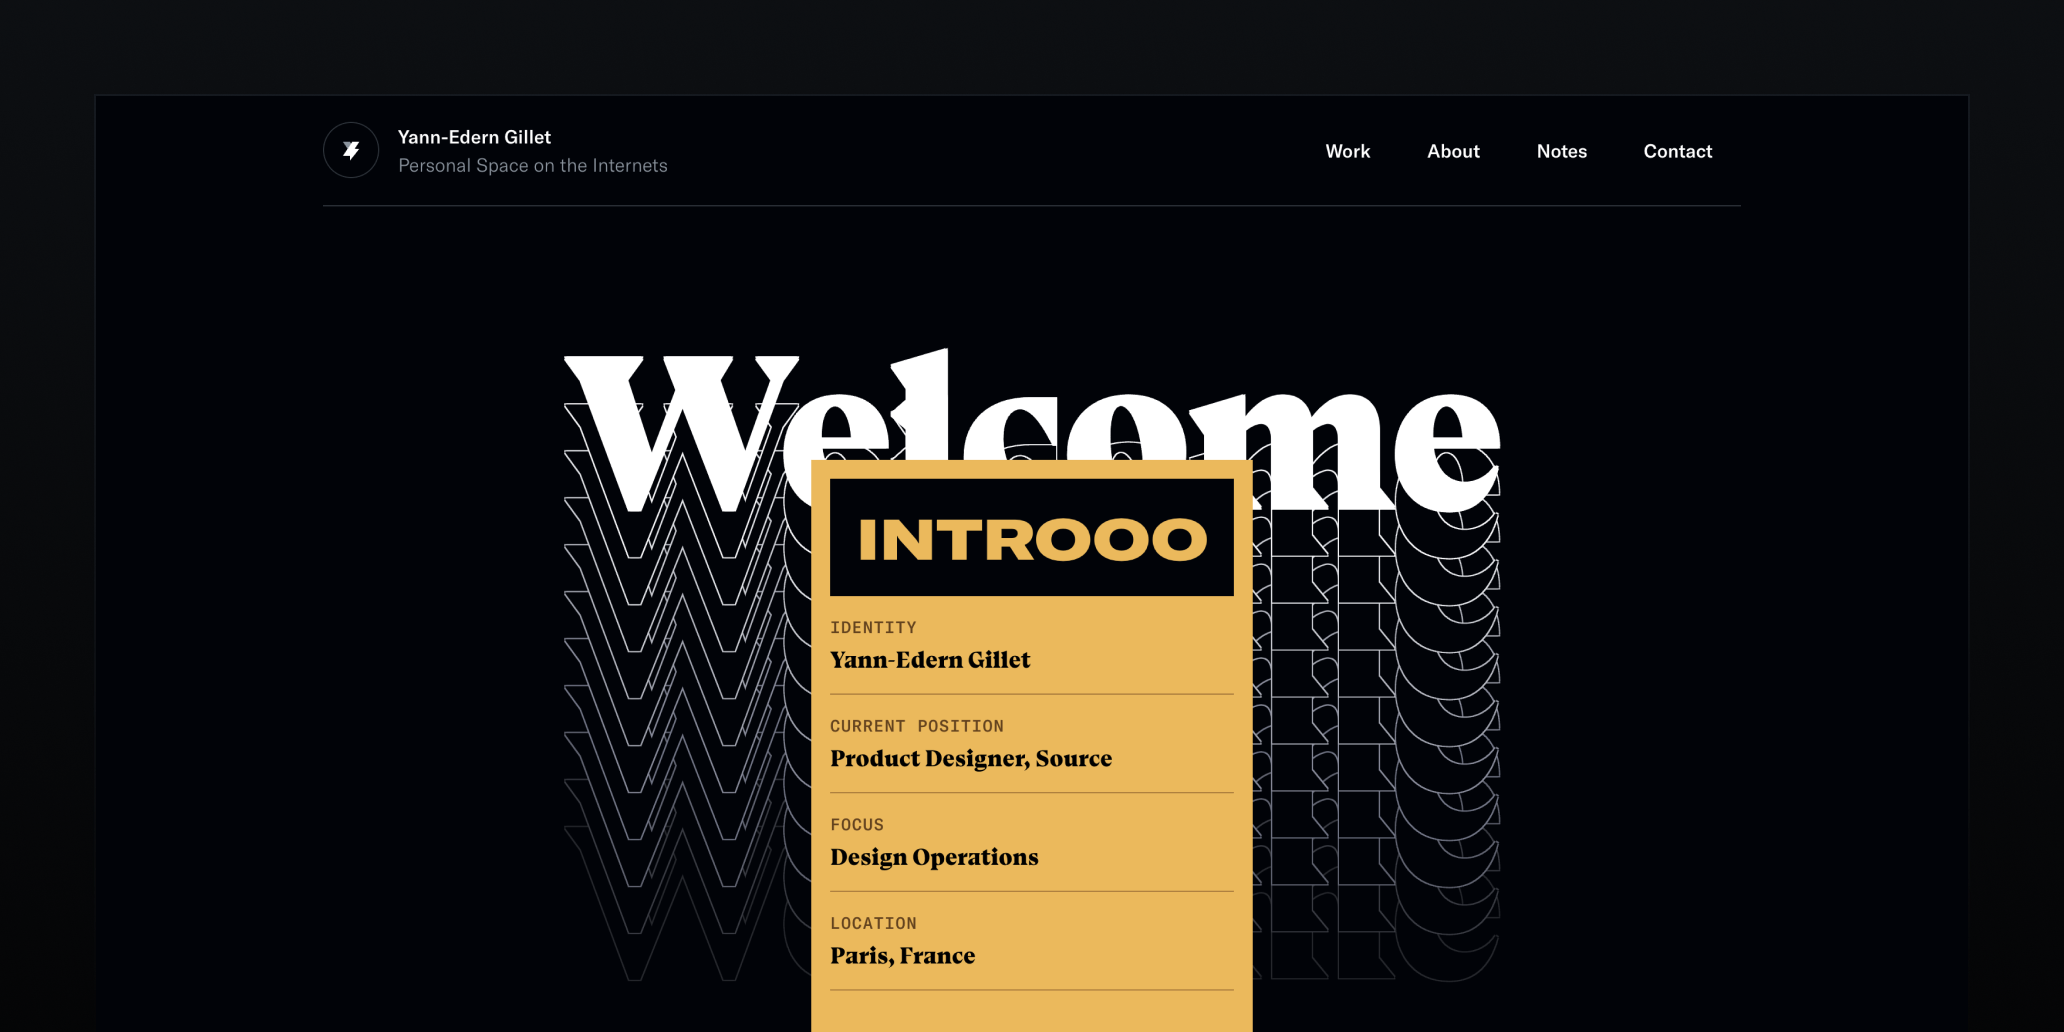Click the empty yellow area below Paris, France
2064x1032 pixels.
tap(1031, 1010)
